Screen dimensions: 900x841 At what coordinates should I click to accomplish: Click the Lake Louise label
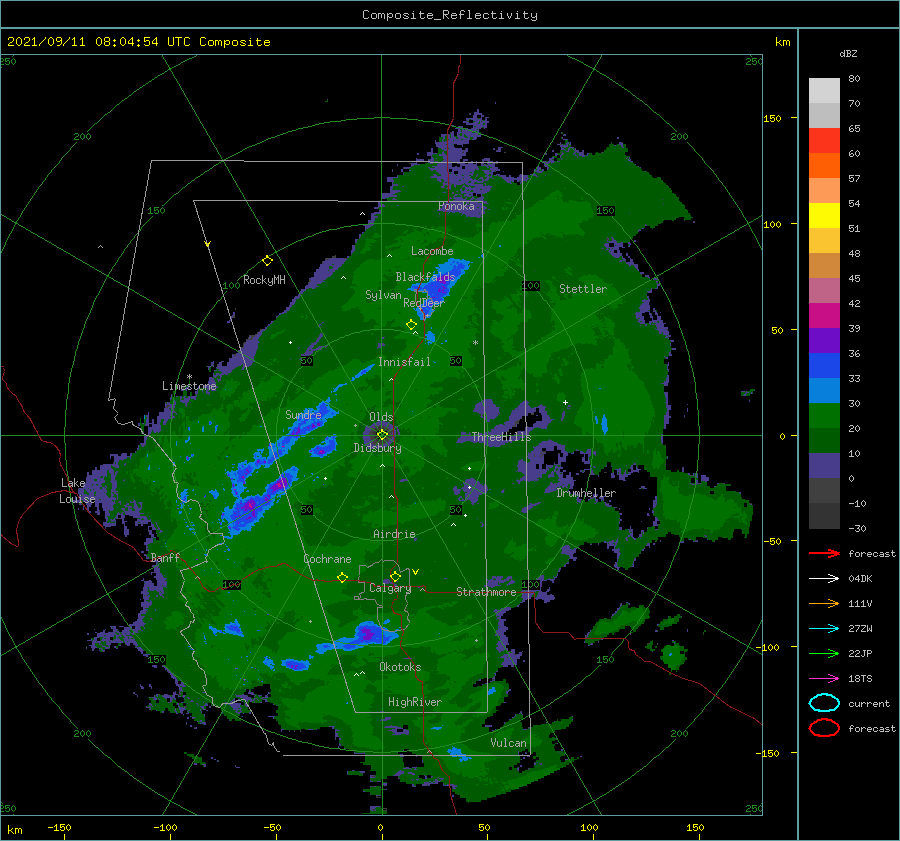(77, 491)
